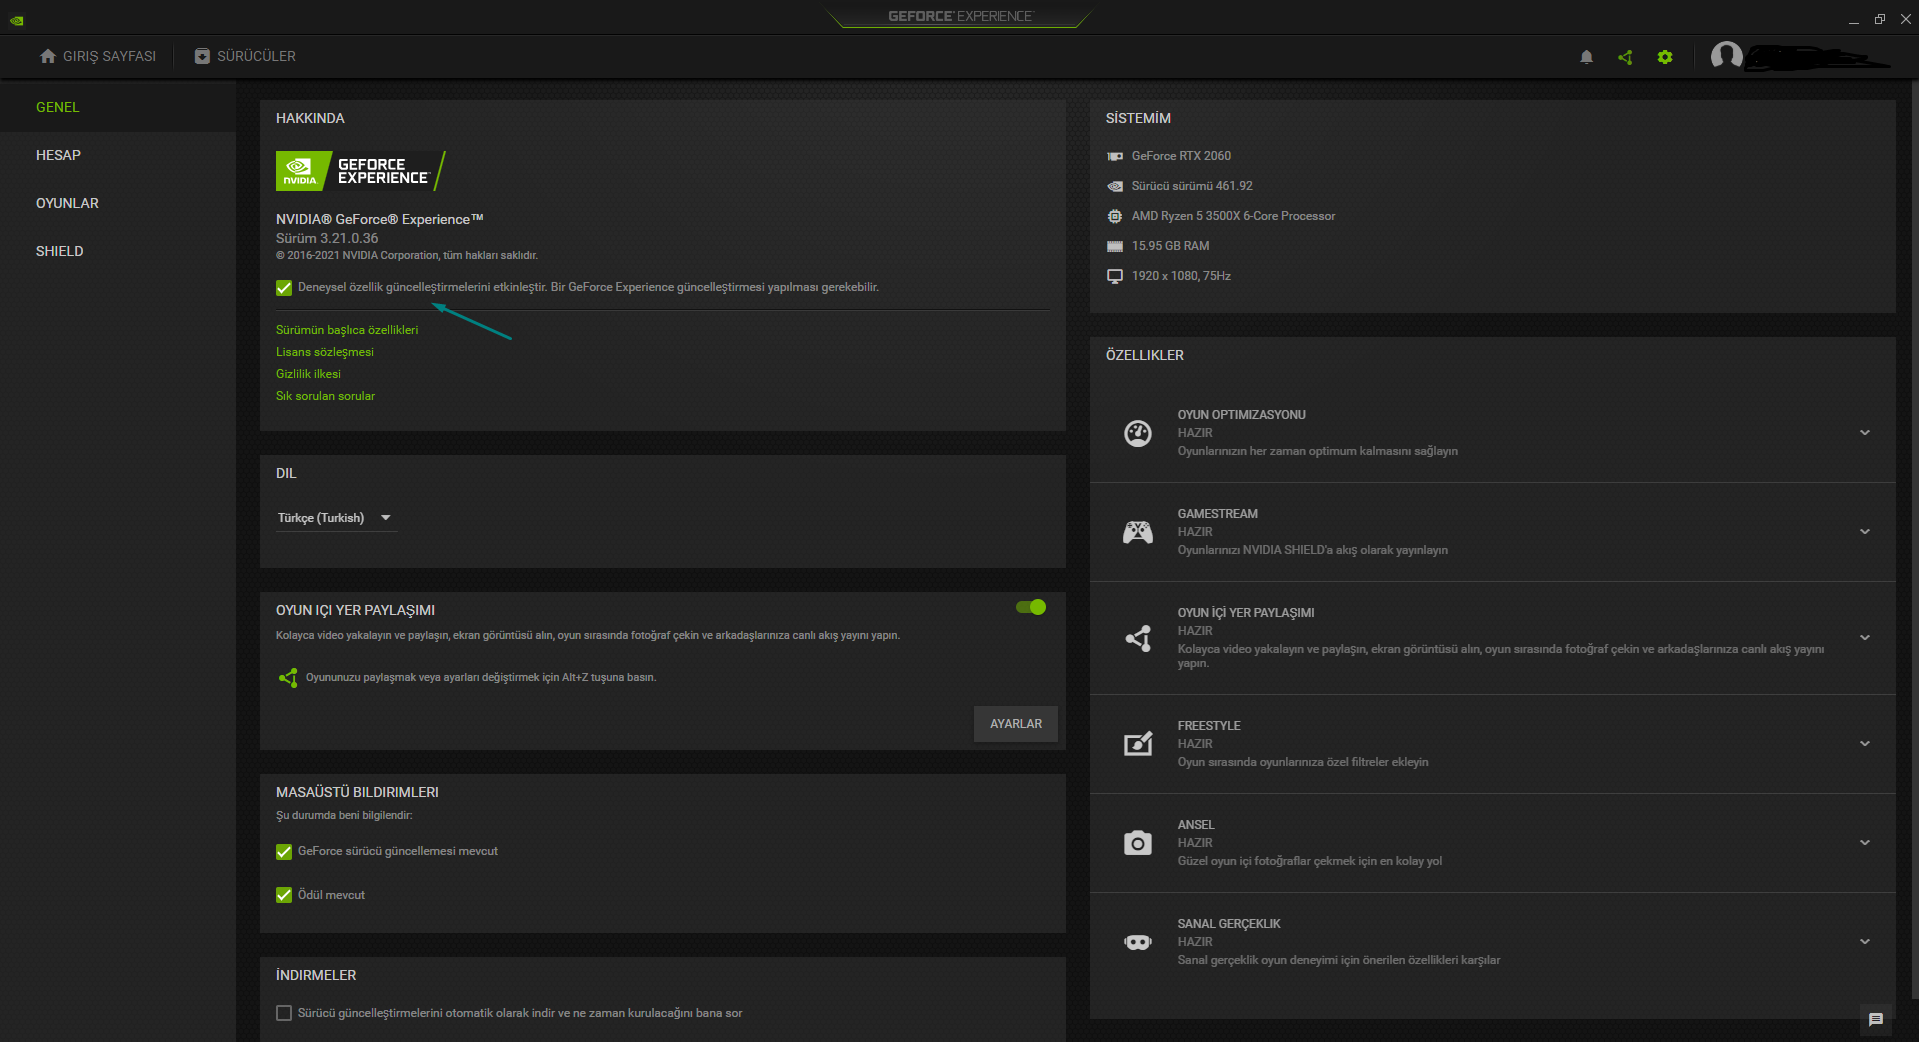Click the GeForce RTX 2060 text
The width and height of the screenshot is (1919, 1042).
[1181, 156]
